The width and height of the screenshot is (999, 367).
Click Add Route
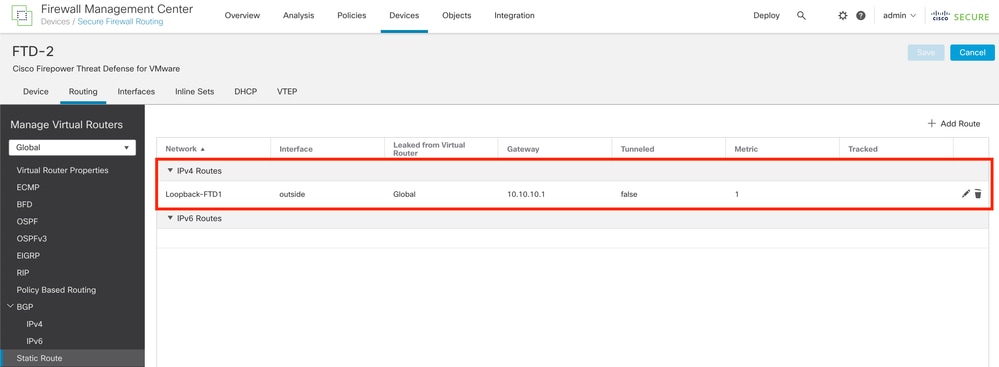[x=954, y=124]
